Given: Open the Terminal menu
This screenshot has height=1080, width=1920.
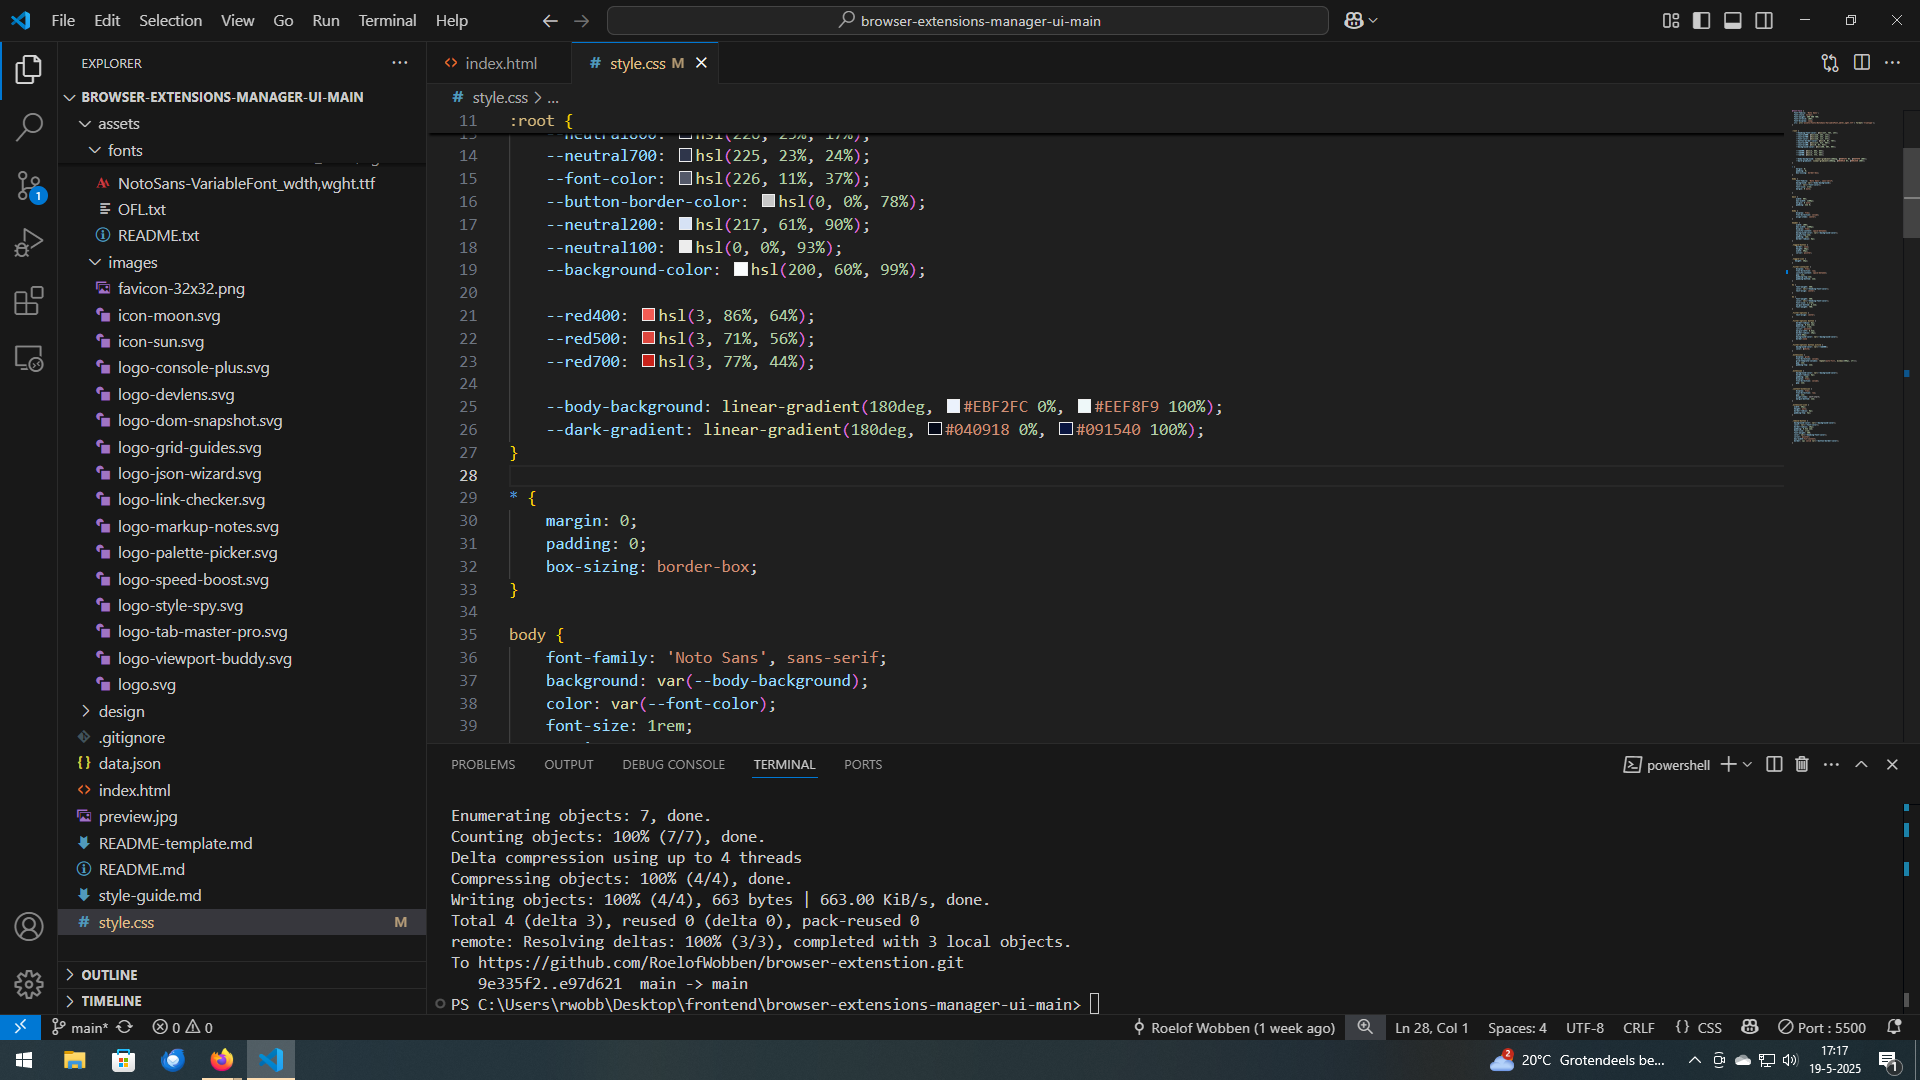Looking at the screenshot, I should point(387,20).
